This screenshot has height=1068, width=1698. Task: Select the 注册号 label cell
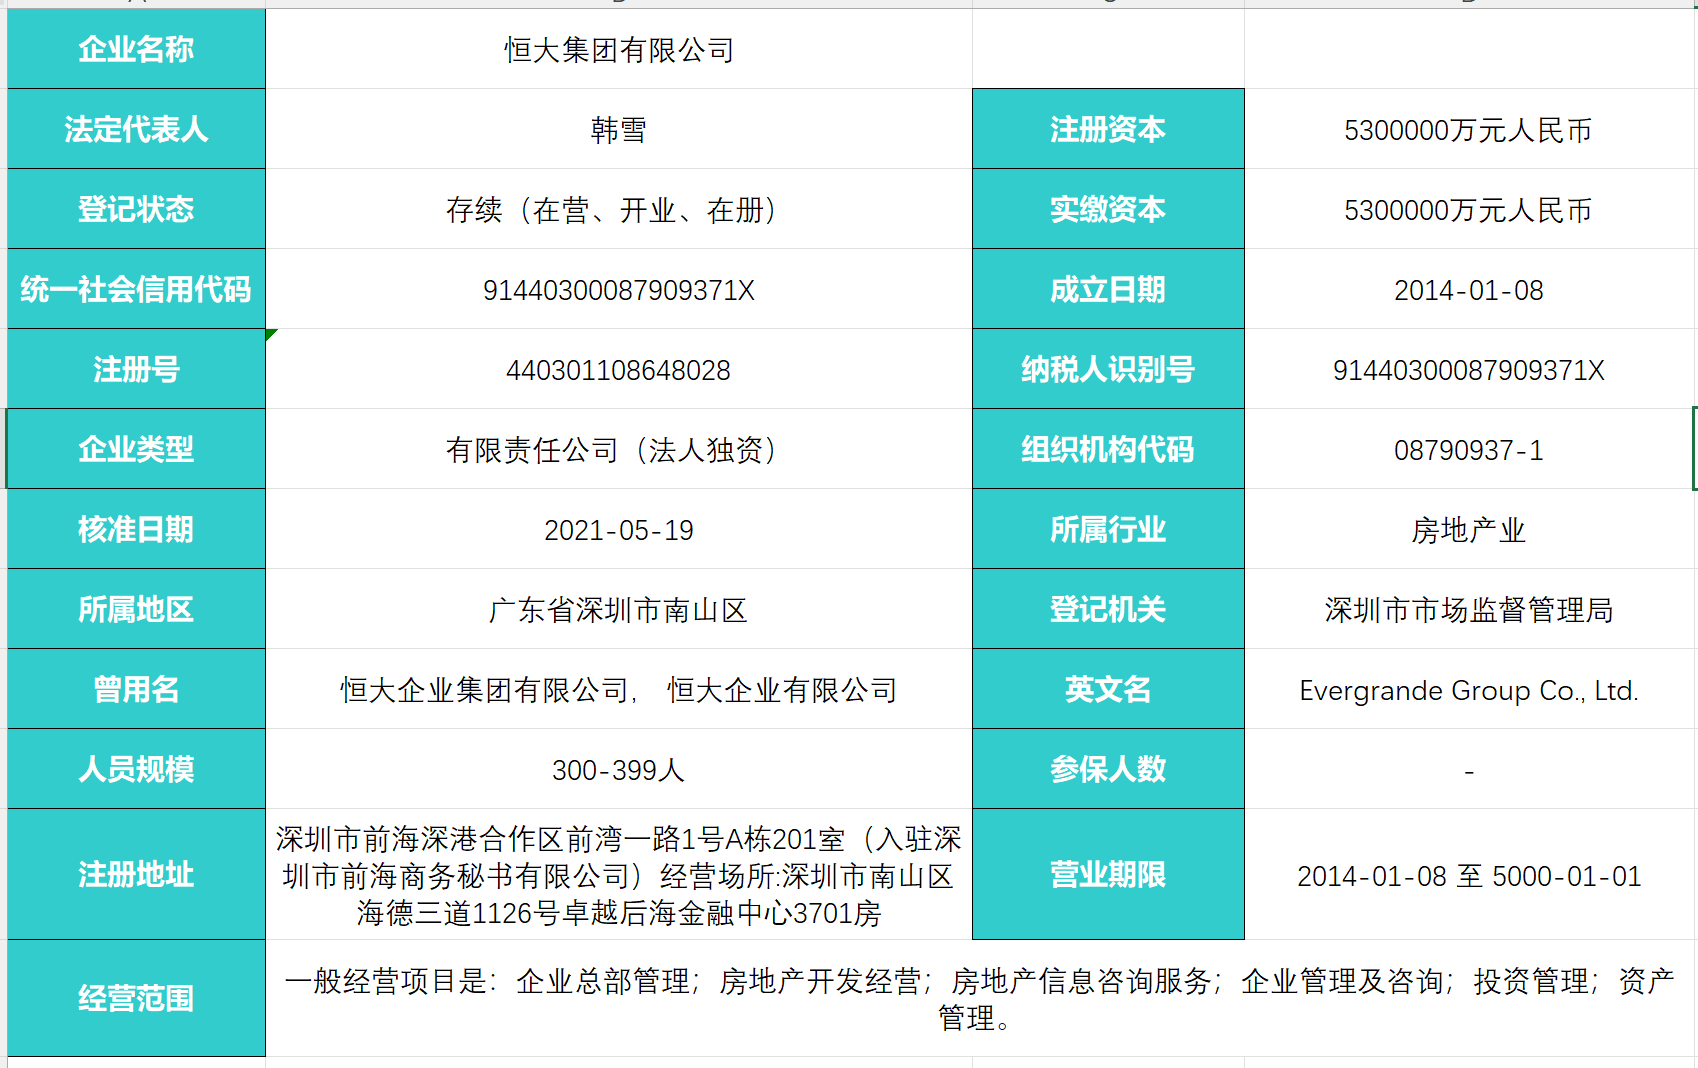click(x=136, y=369)
